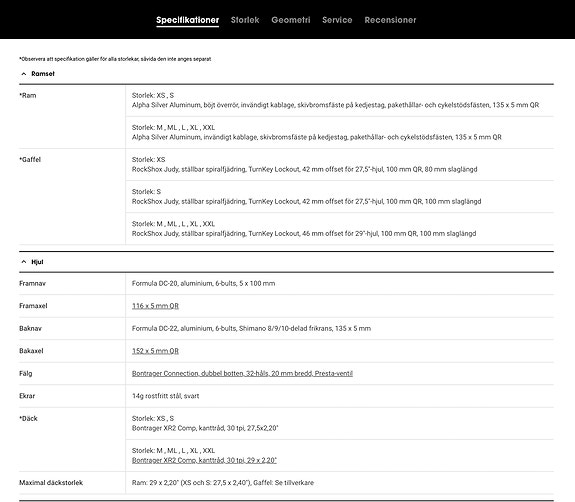
Task: Go to the Recensioner tab
Action: coord(390,20)
